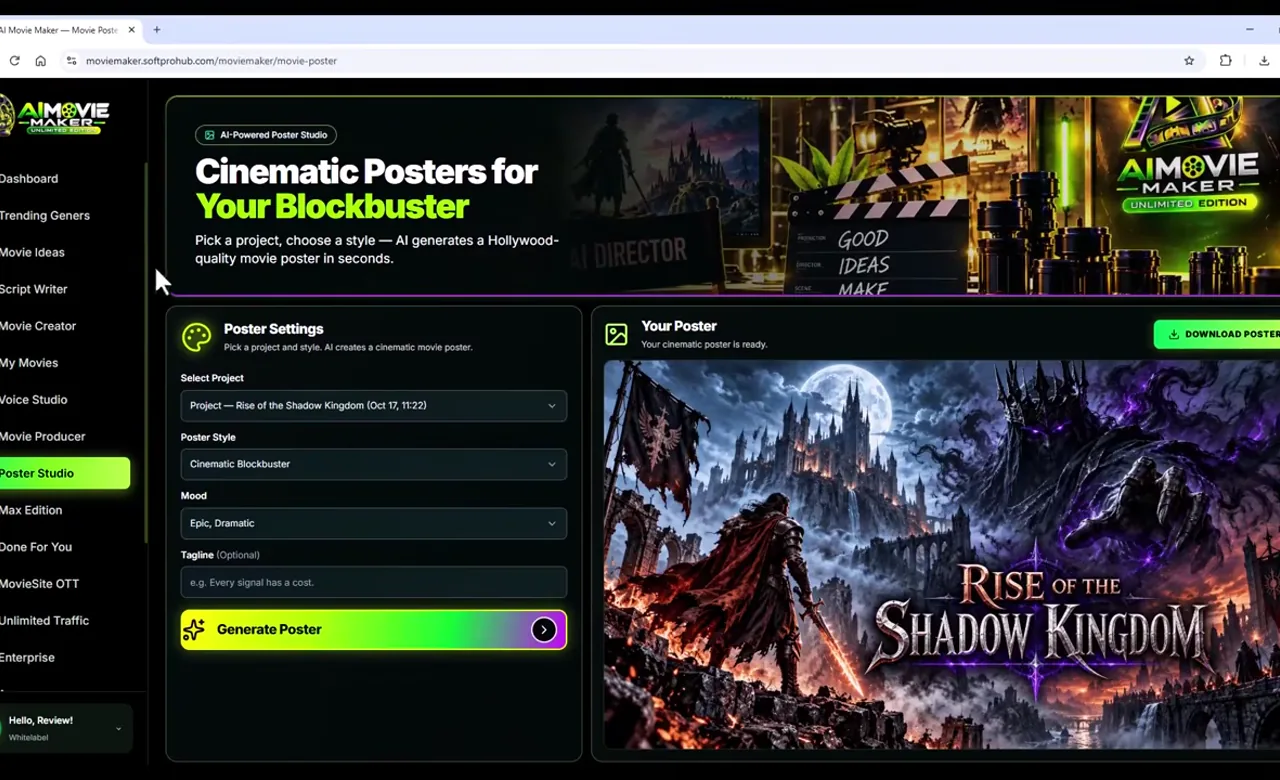Go to Dashboard in the sidebar
Screen dimensions: 1280x780
click(29, 179)
